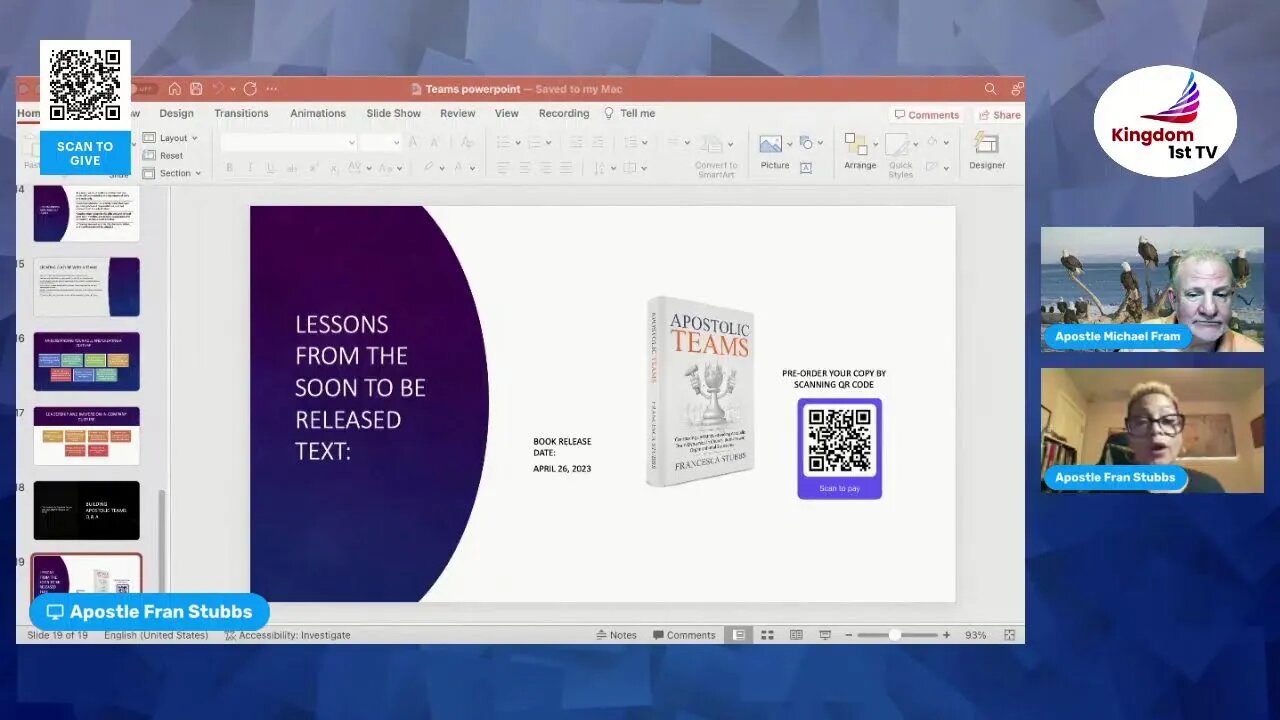1280x720 pixels.
Task: Expand the Picture dropdown arrow
Action: [790, 144]
